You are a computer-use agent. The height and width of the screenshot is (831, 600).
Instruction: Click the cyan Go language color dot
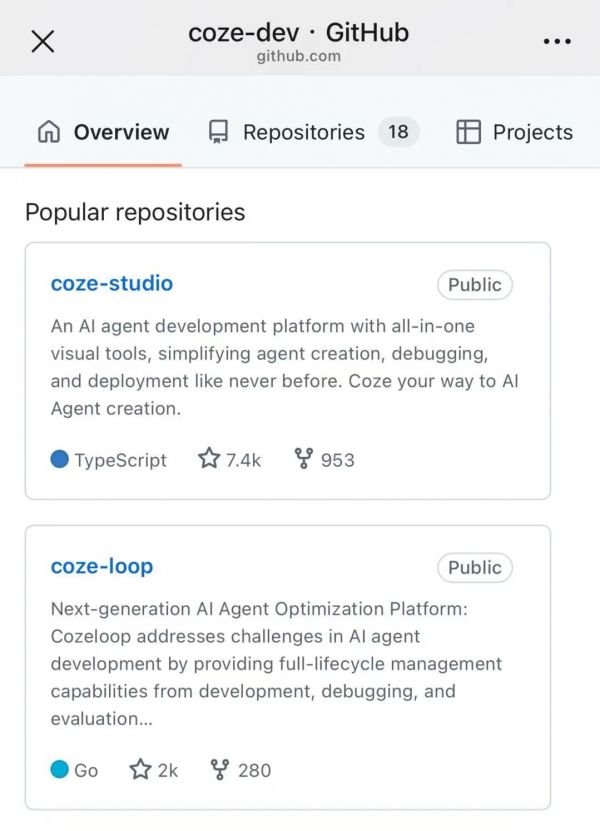coord(60,770)
